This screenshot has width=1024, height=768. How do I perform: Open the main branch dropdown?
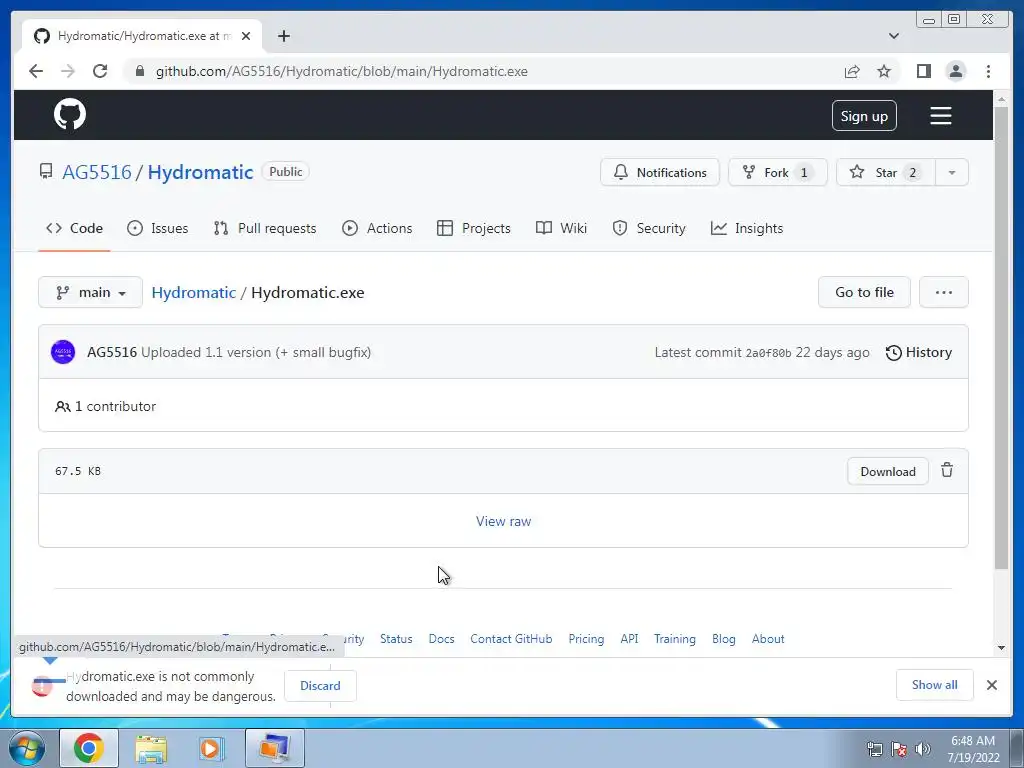90,292
